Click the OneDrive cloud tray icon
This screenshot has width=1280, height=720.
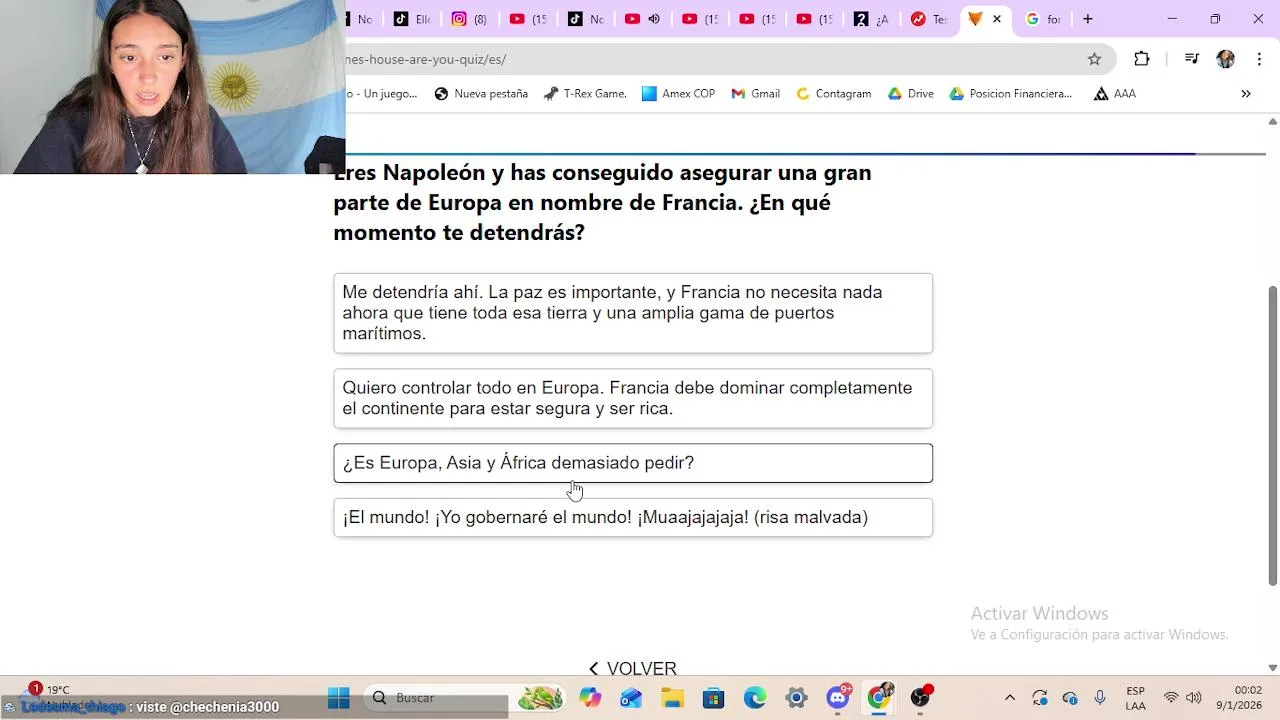pos(1070,698)
